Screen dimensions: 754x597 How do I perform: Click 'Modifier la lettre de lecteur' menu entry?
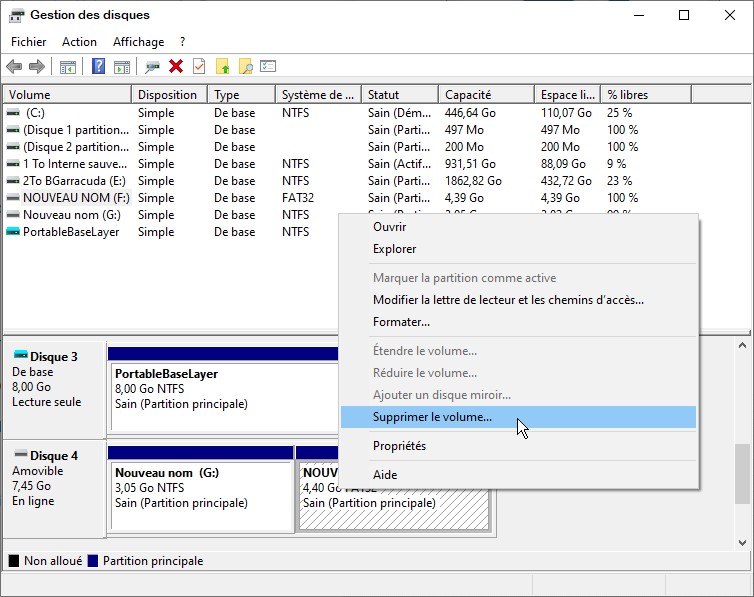coord(508,300)
